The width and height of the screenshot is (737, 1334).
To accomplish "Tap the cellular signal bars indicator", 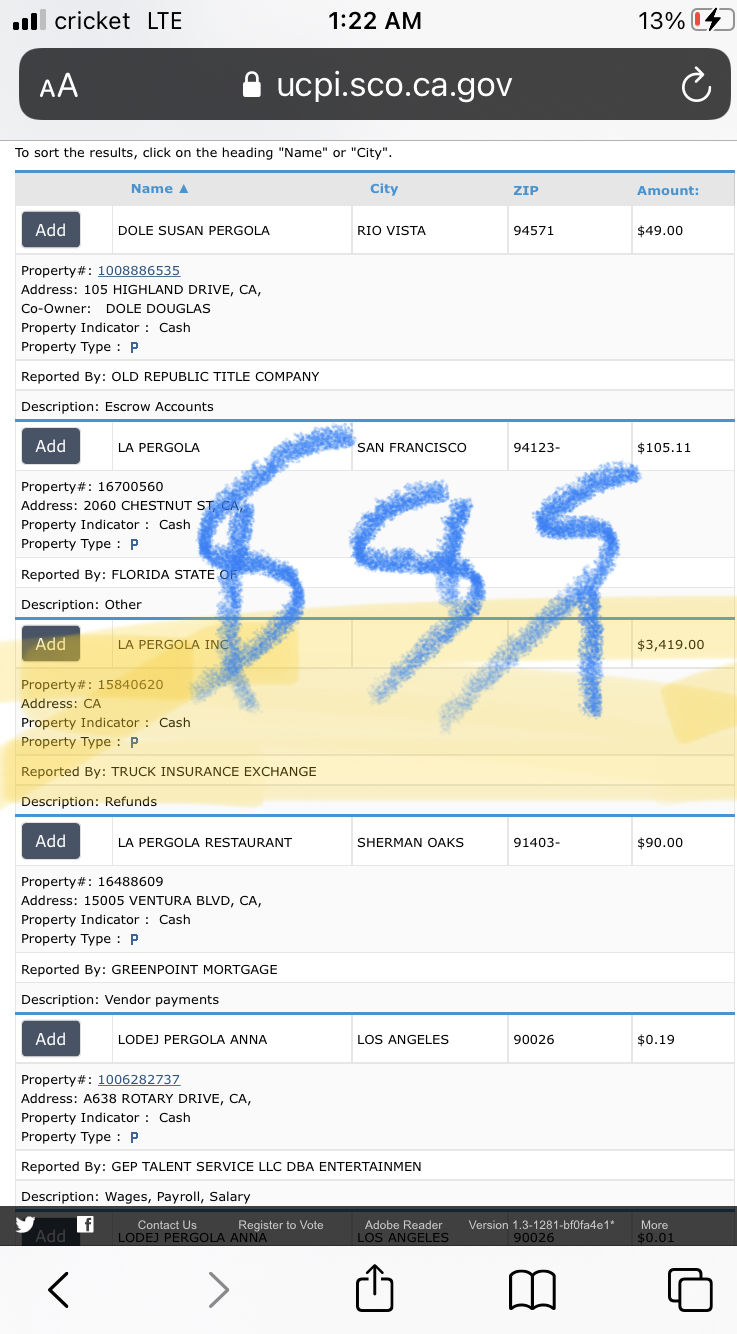I will pos(27,20).
